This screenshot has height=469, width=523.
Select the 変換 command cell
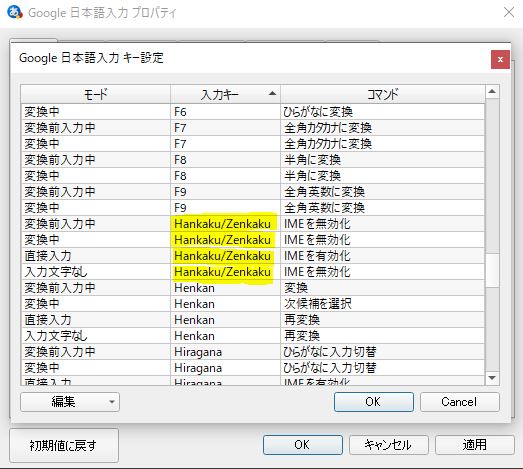click(383, 288)
